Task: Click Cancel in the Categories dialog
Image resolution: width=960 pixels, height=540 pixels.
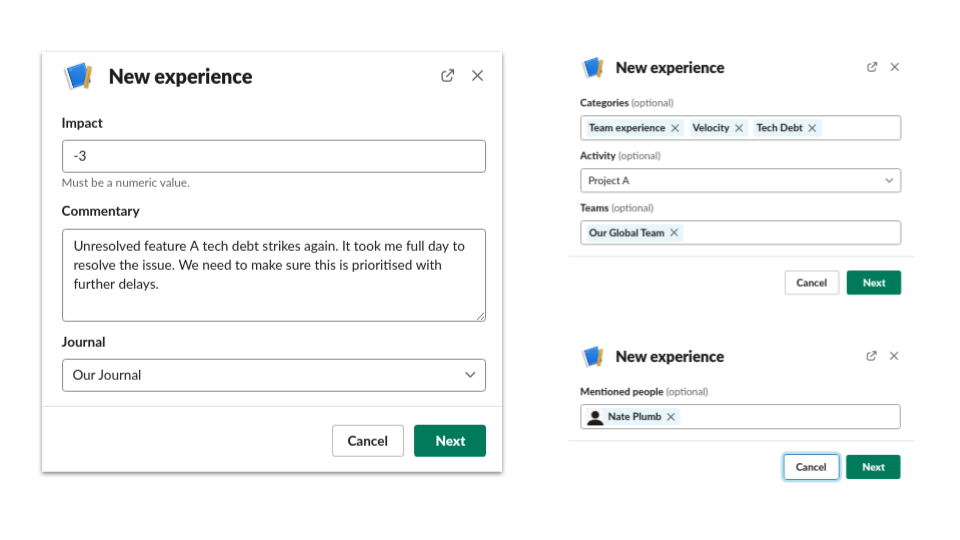Action: point(811,283)
